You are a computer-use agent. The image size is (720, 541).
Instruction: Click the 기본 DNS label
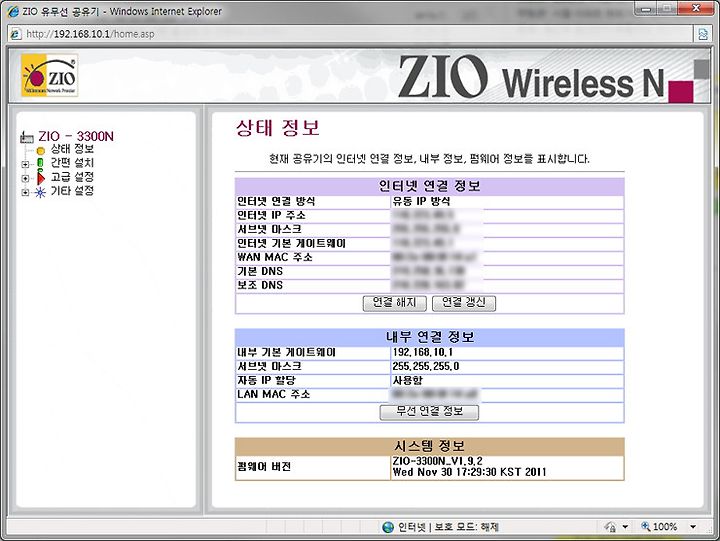pos(260,271)
